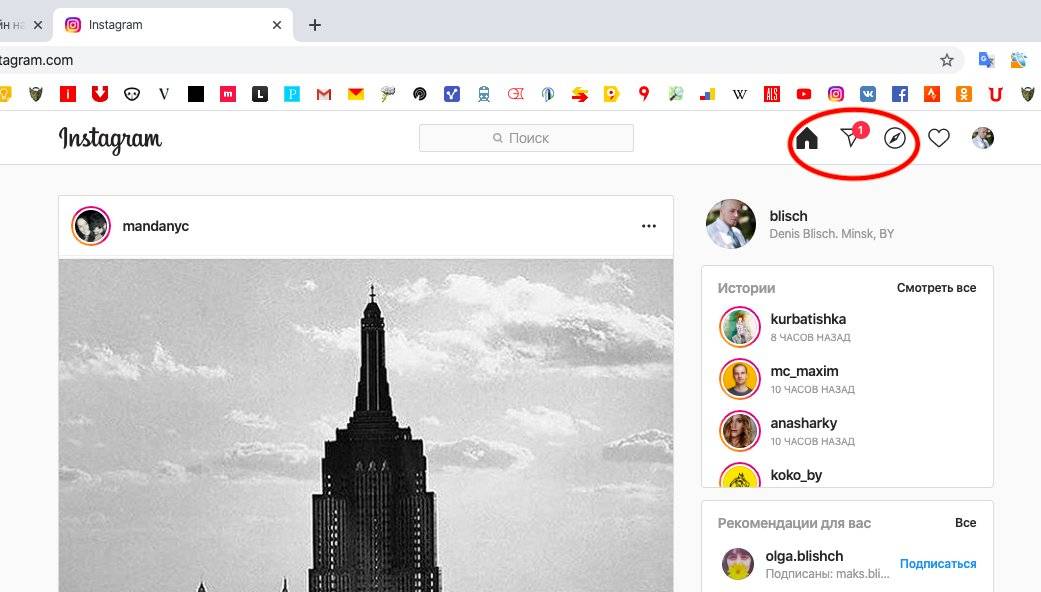Open Wikipedia bookmark in bookmarks bar
The height and width of the screenshot is (592, 1041).
(740, 94)
